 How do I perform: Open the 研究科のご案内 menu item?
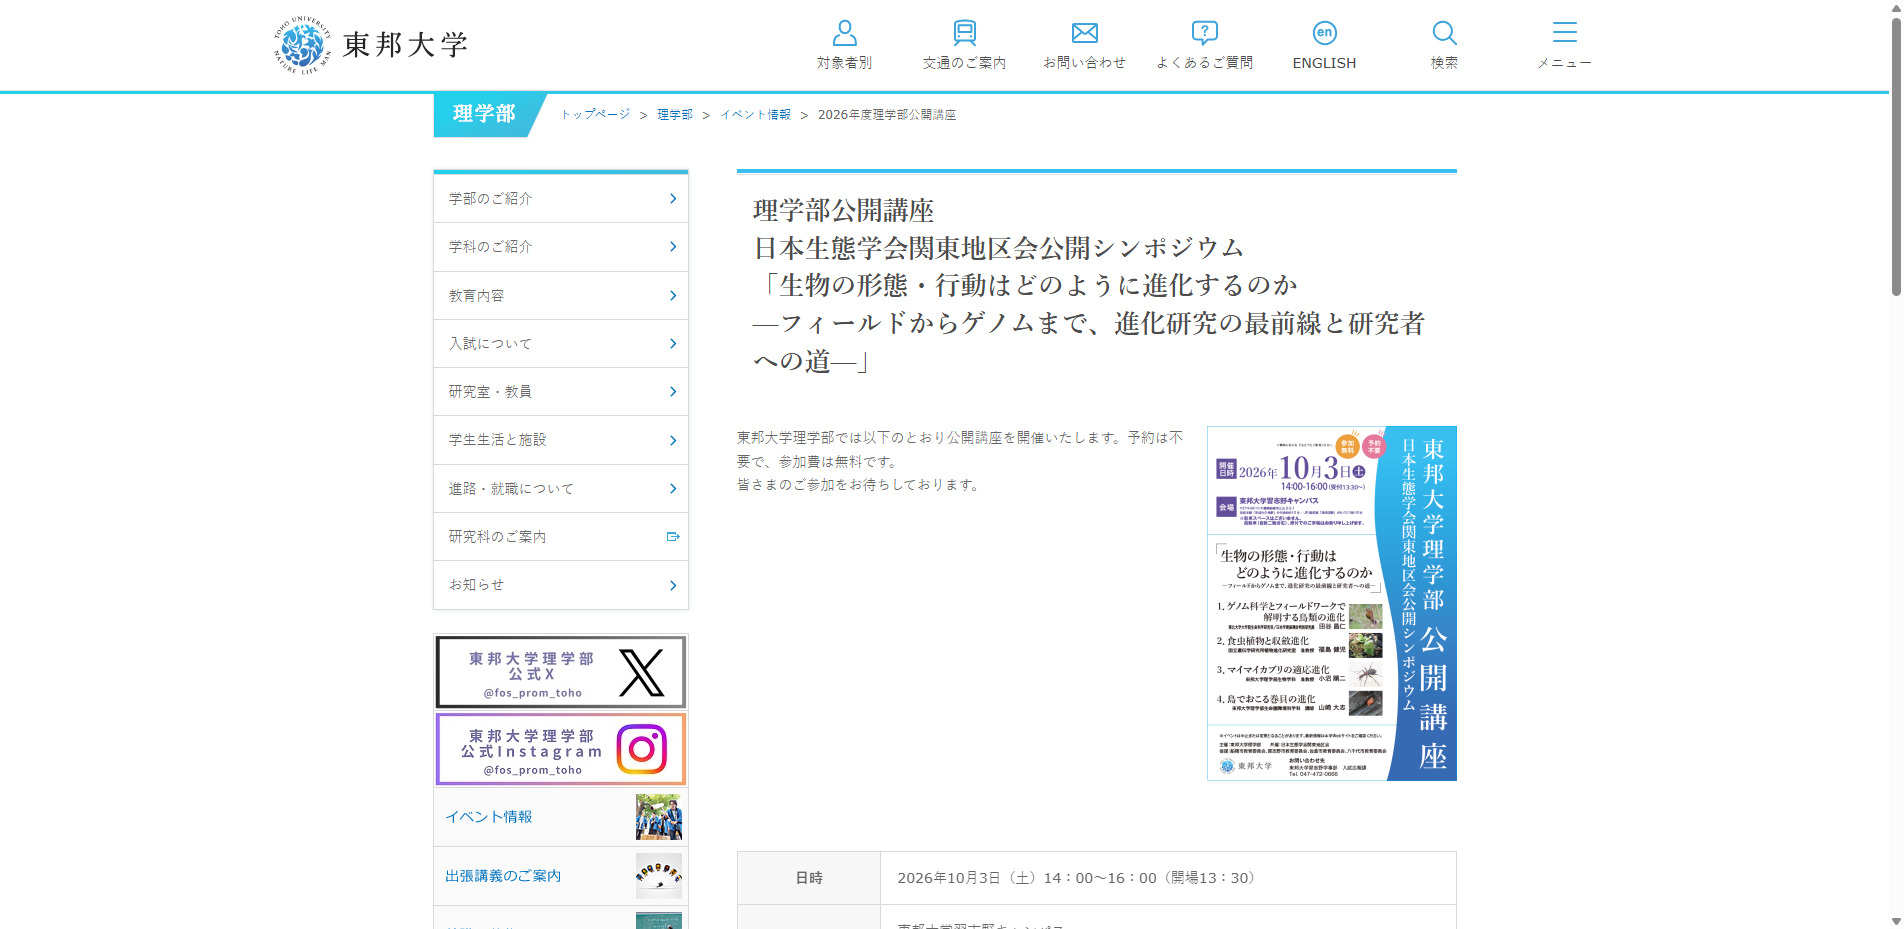(x=561, y=537)
